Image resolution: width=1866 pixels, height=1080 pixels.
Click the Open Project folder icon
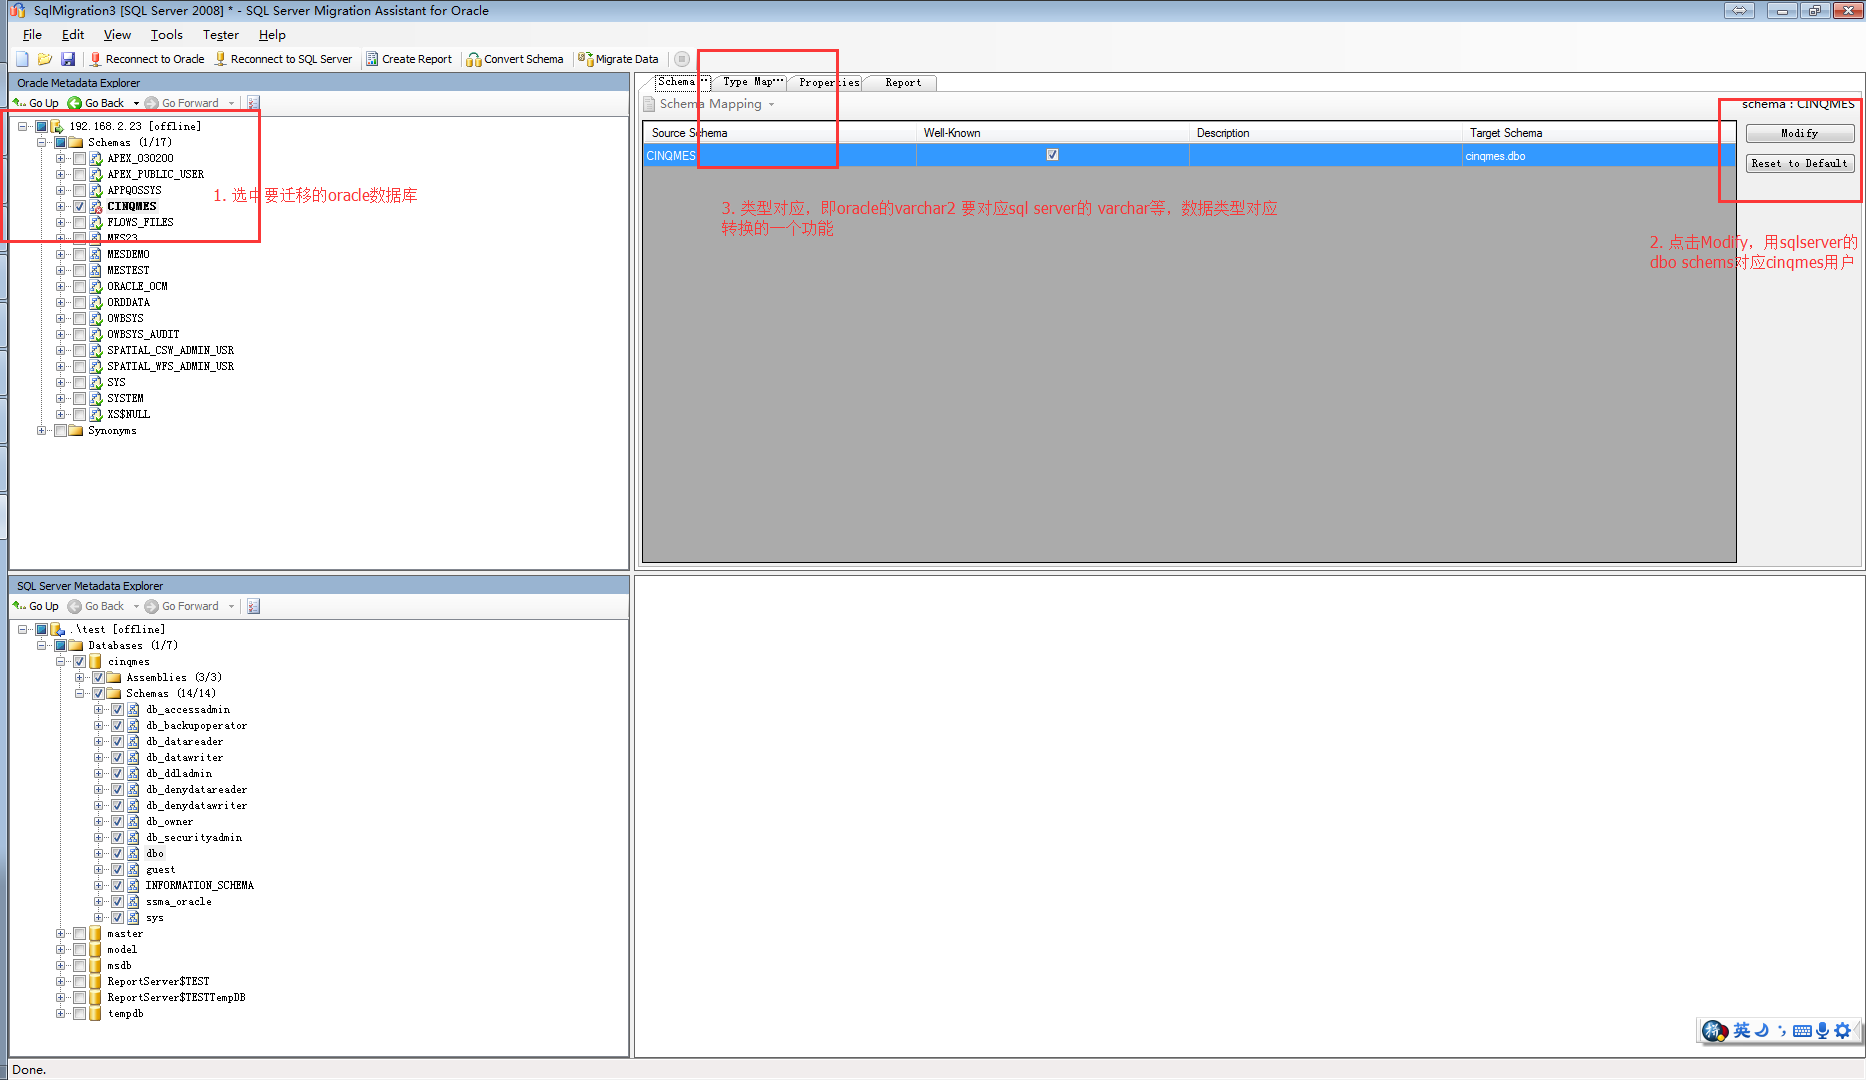(x=45, y=59)
